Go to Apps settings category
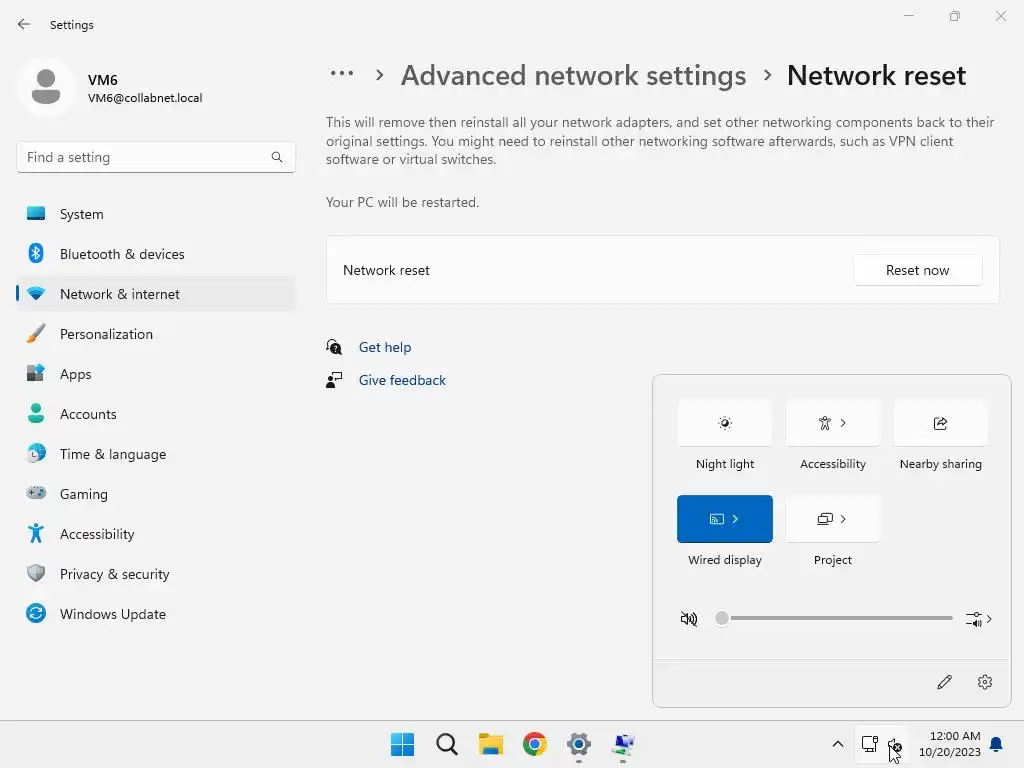 click(155, 374)
